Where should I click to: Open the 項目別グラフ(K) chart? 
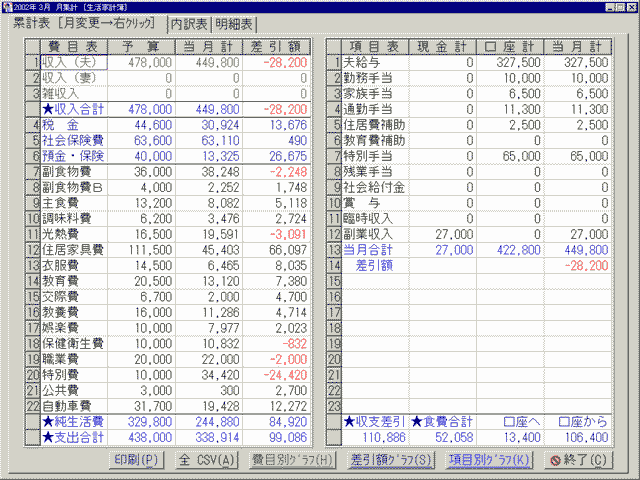coord(489,460)
